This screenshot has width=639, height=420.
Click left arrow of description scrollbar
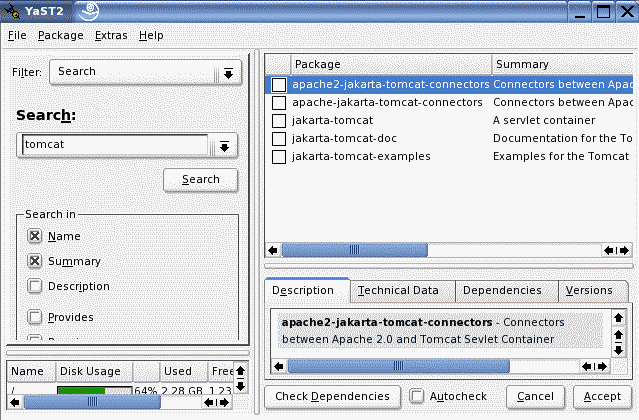(279, 366)
